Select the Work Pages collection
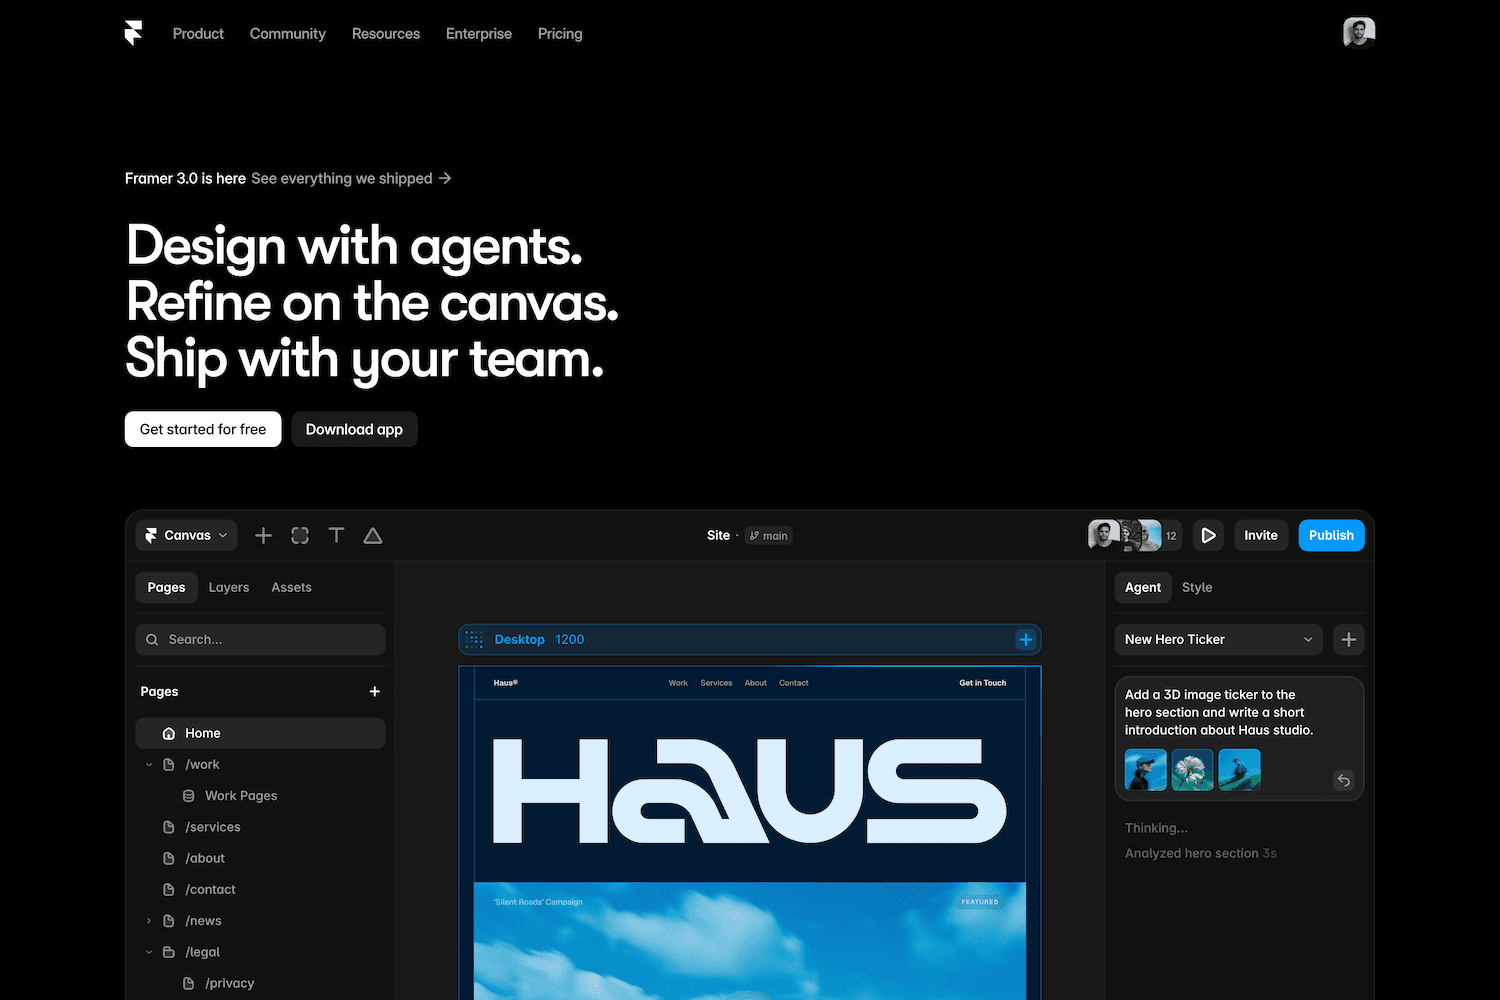 tap(241, 795)
